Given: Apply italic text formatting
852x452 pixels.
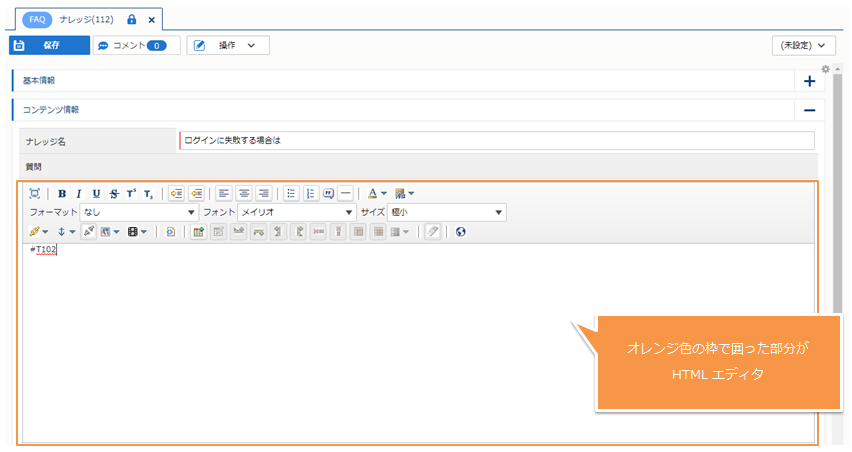Looking at the screenshot, I should pos(79,193).
